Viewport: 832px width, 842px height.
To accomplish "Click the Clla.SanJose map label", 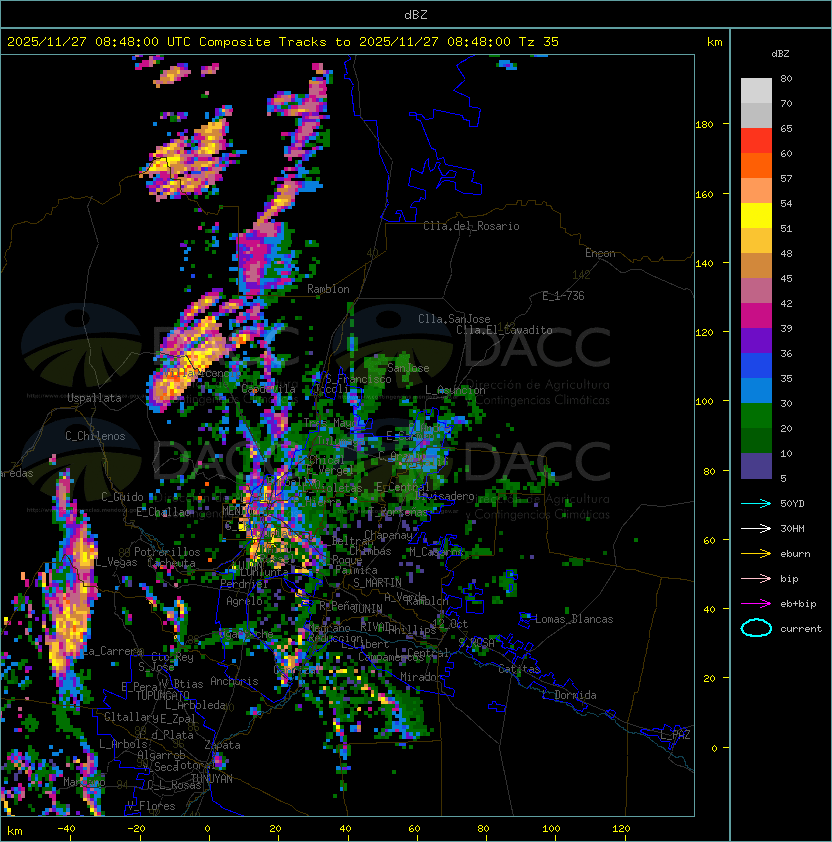I will point(454,319).
